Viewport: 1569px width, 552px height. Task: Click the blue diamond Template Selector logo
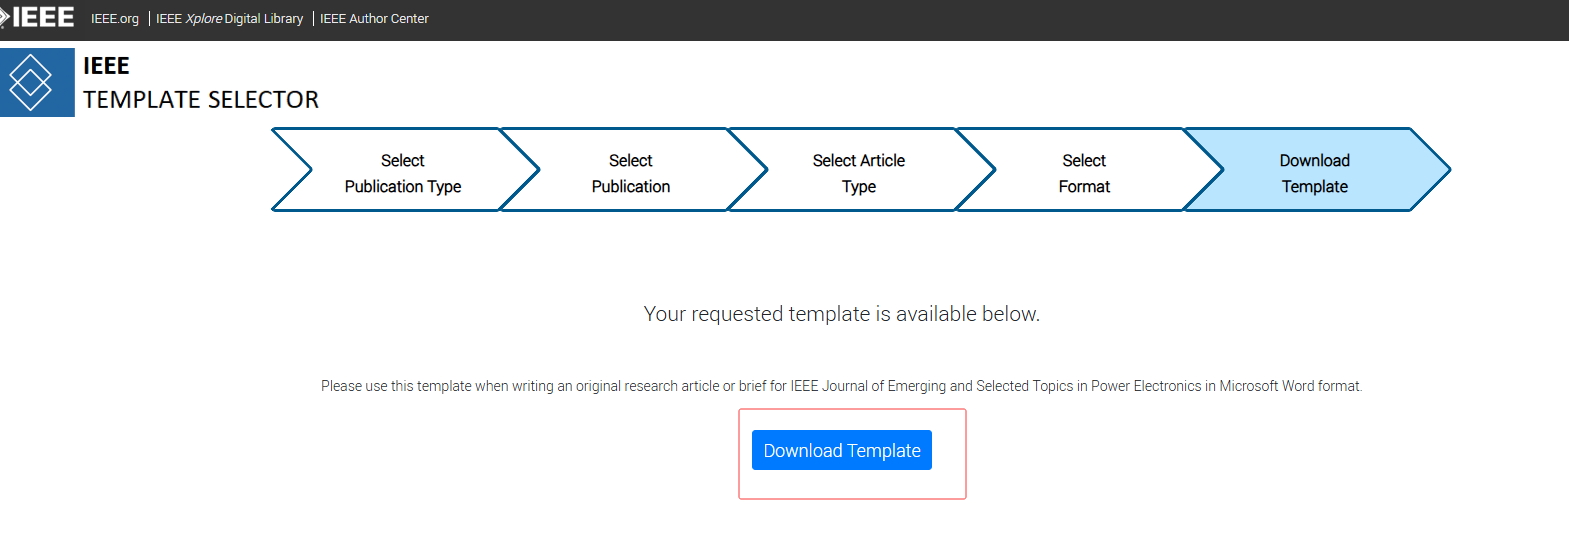[x=37, y=82]
